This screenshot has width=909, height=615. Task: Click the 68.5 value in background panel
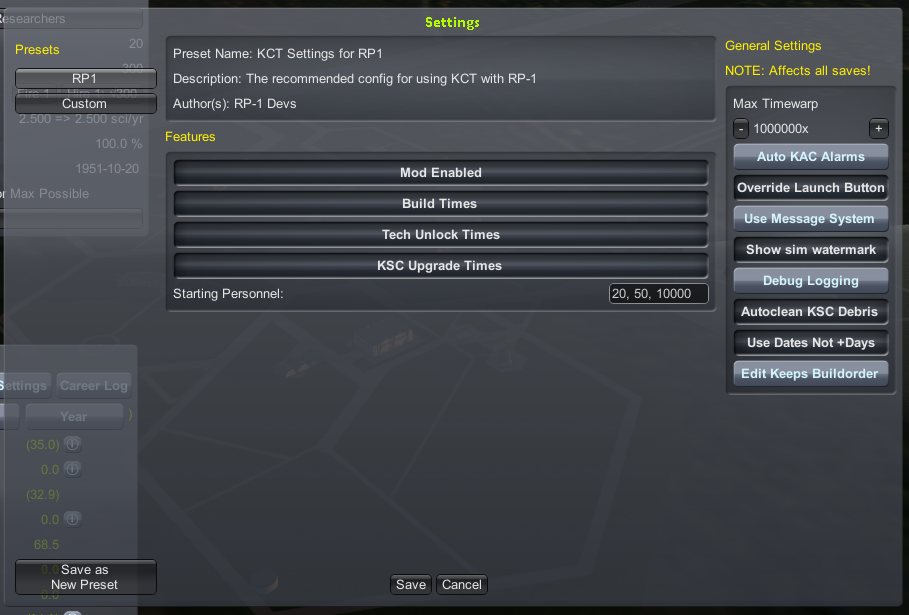coord(46,545)
